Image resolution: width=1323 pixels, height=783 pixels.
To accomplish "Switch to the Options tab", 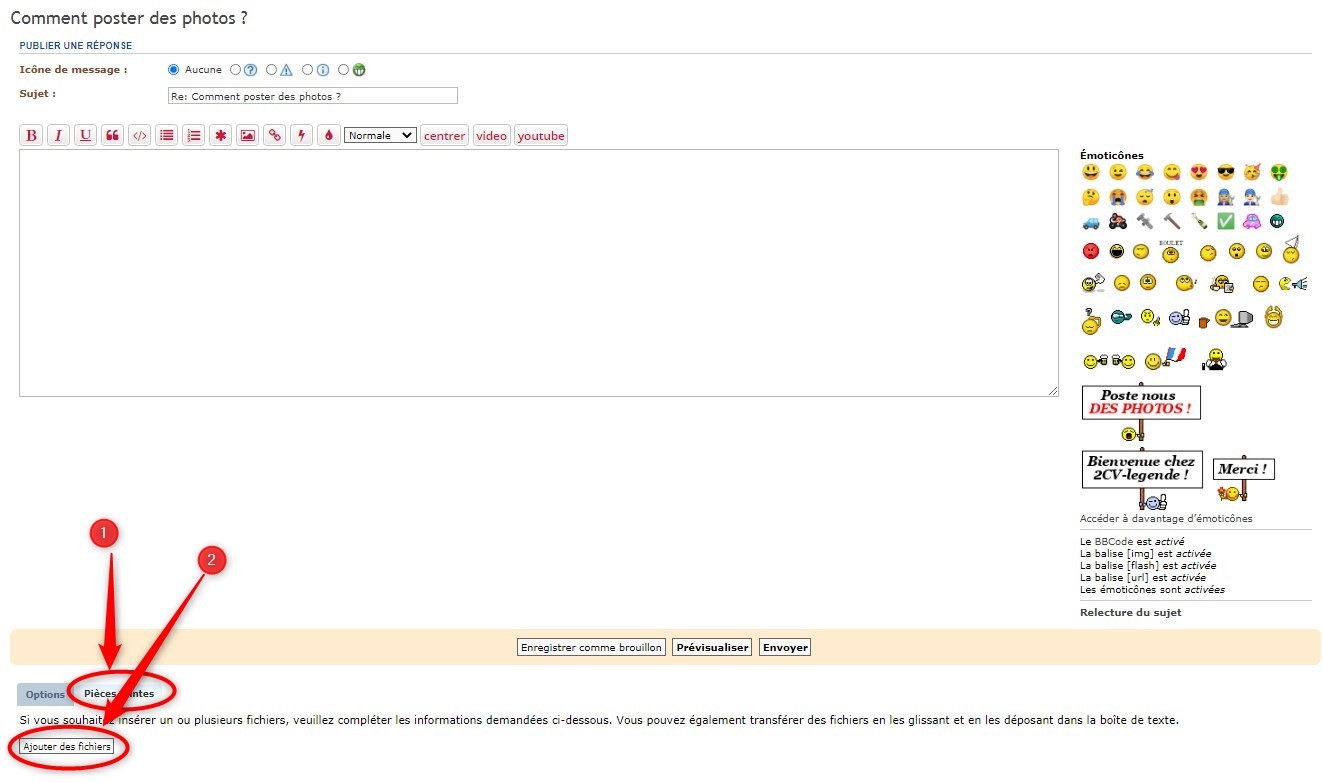I will click(x=45, y=695).
